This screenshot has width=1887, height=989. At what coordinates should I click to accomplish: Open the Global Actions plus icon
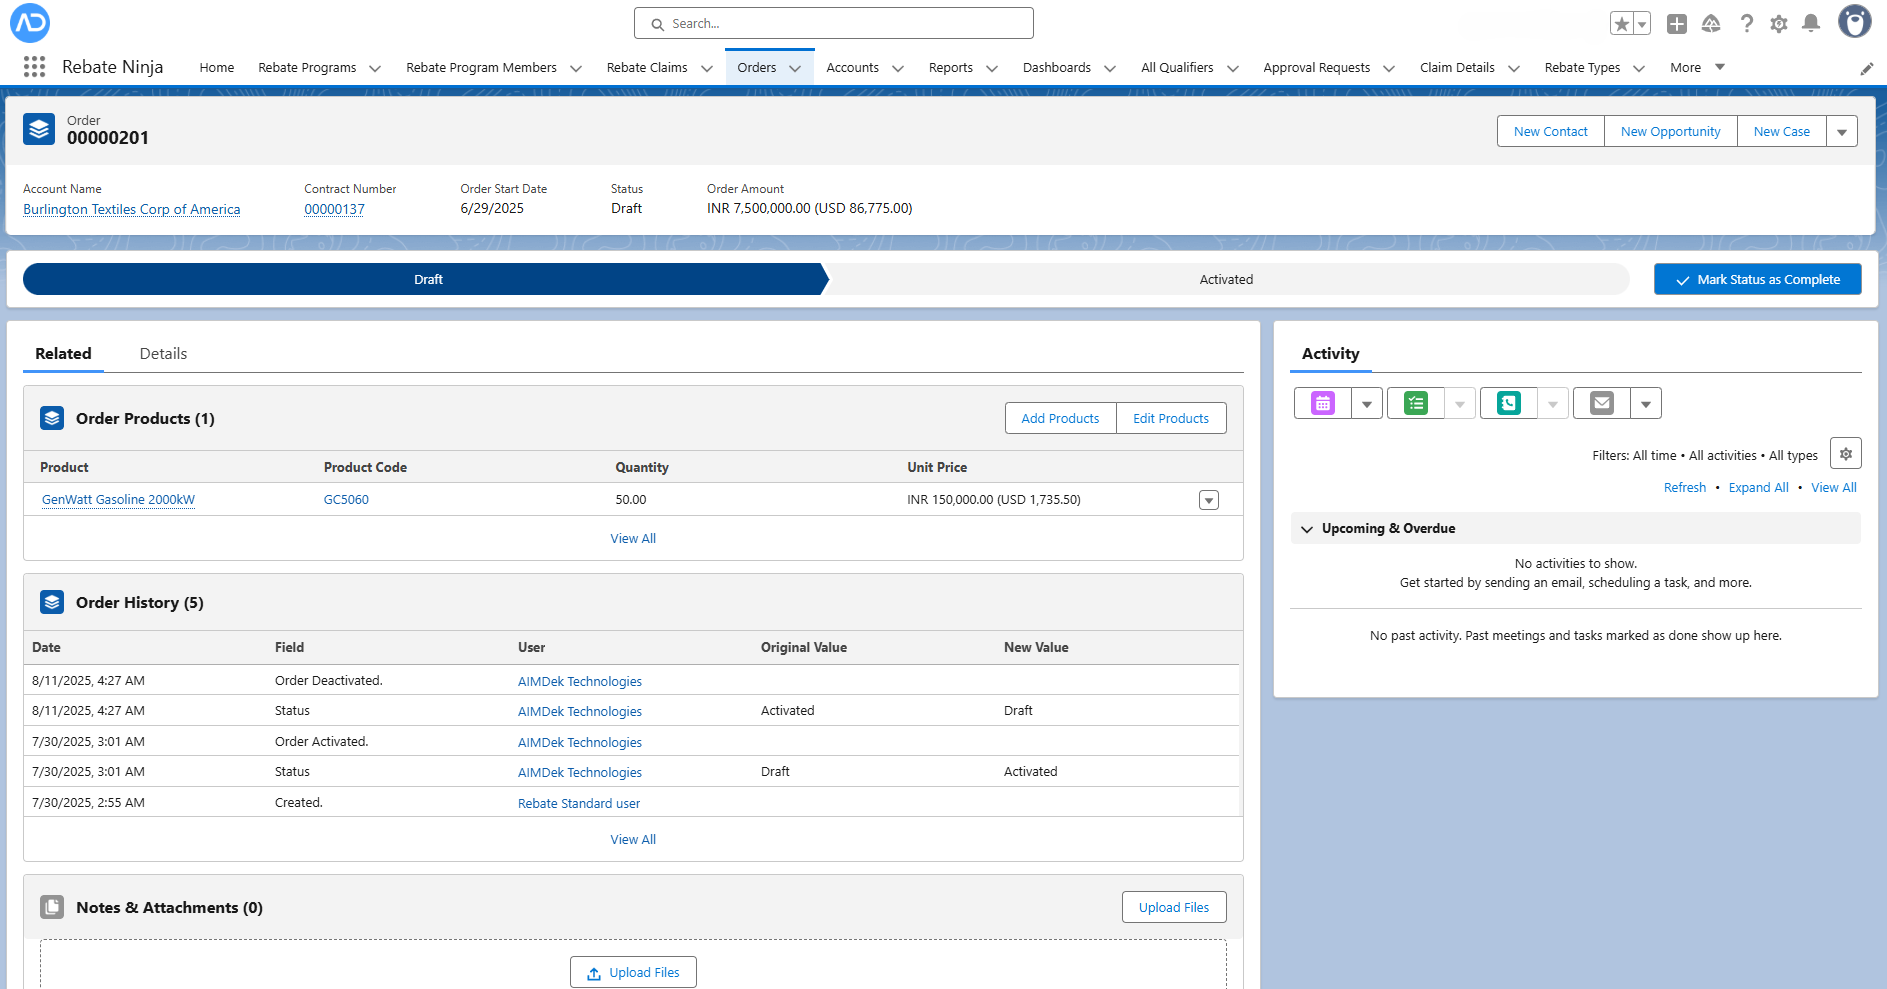point(1677,24)
